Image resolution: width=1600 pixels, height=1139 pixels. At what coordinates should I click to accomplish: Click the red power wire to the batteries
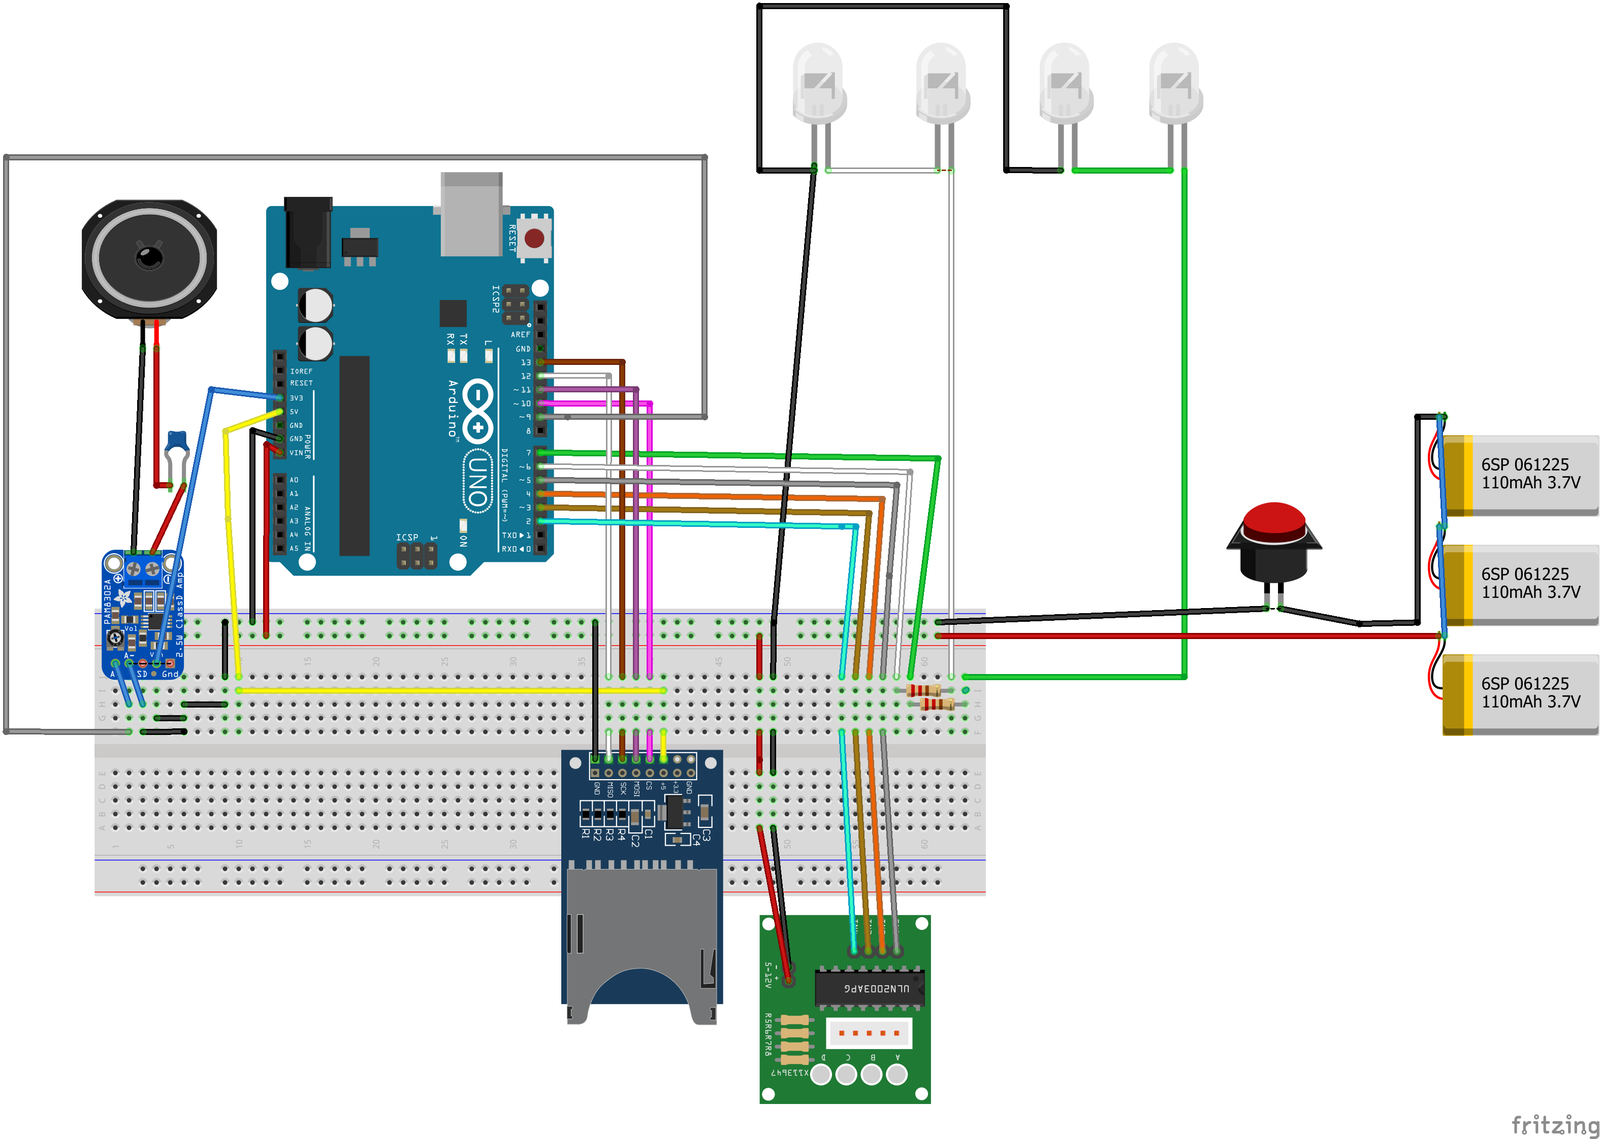click(x=1190, y=635)
